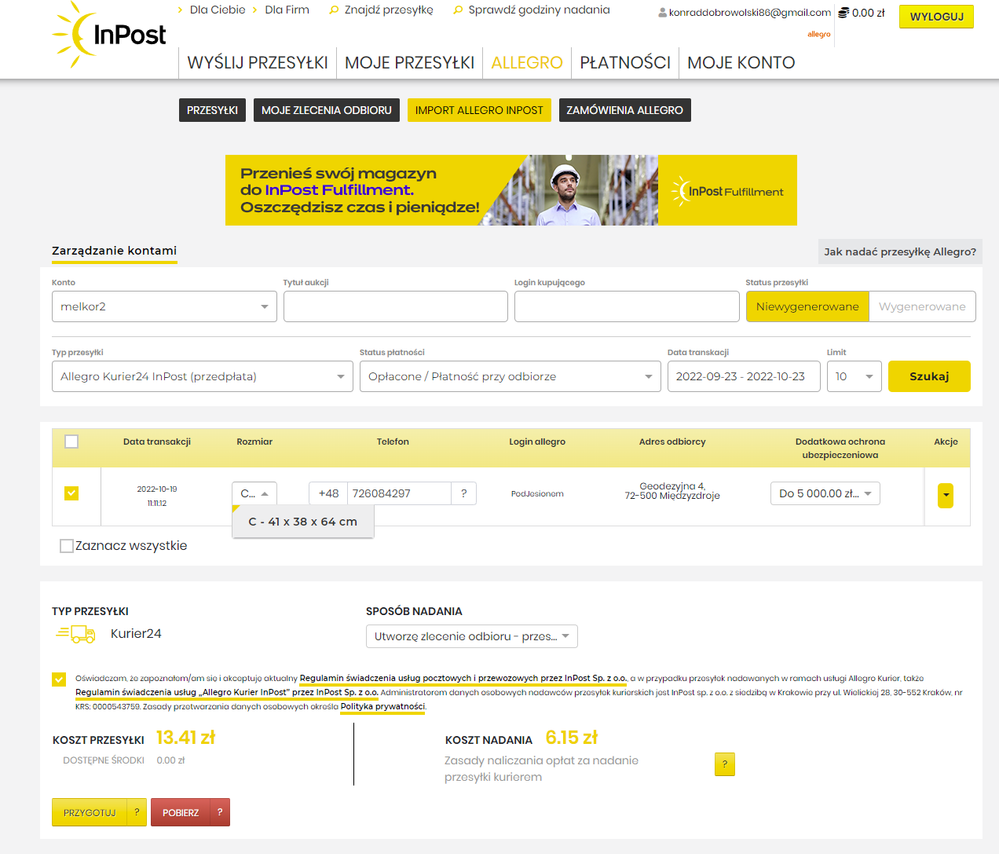
Task: Open the Znajdź przesyłkę link
Action: tap(389, 10)
